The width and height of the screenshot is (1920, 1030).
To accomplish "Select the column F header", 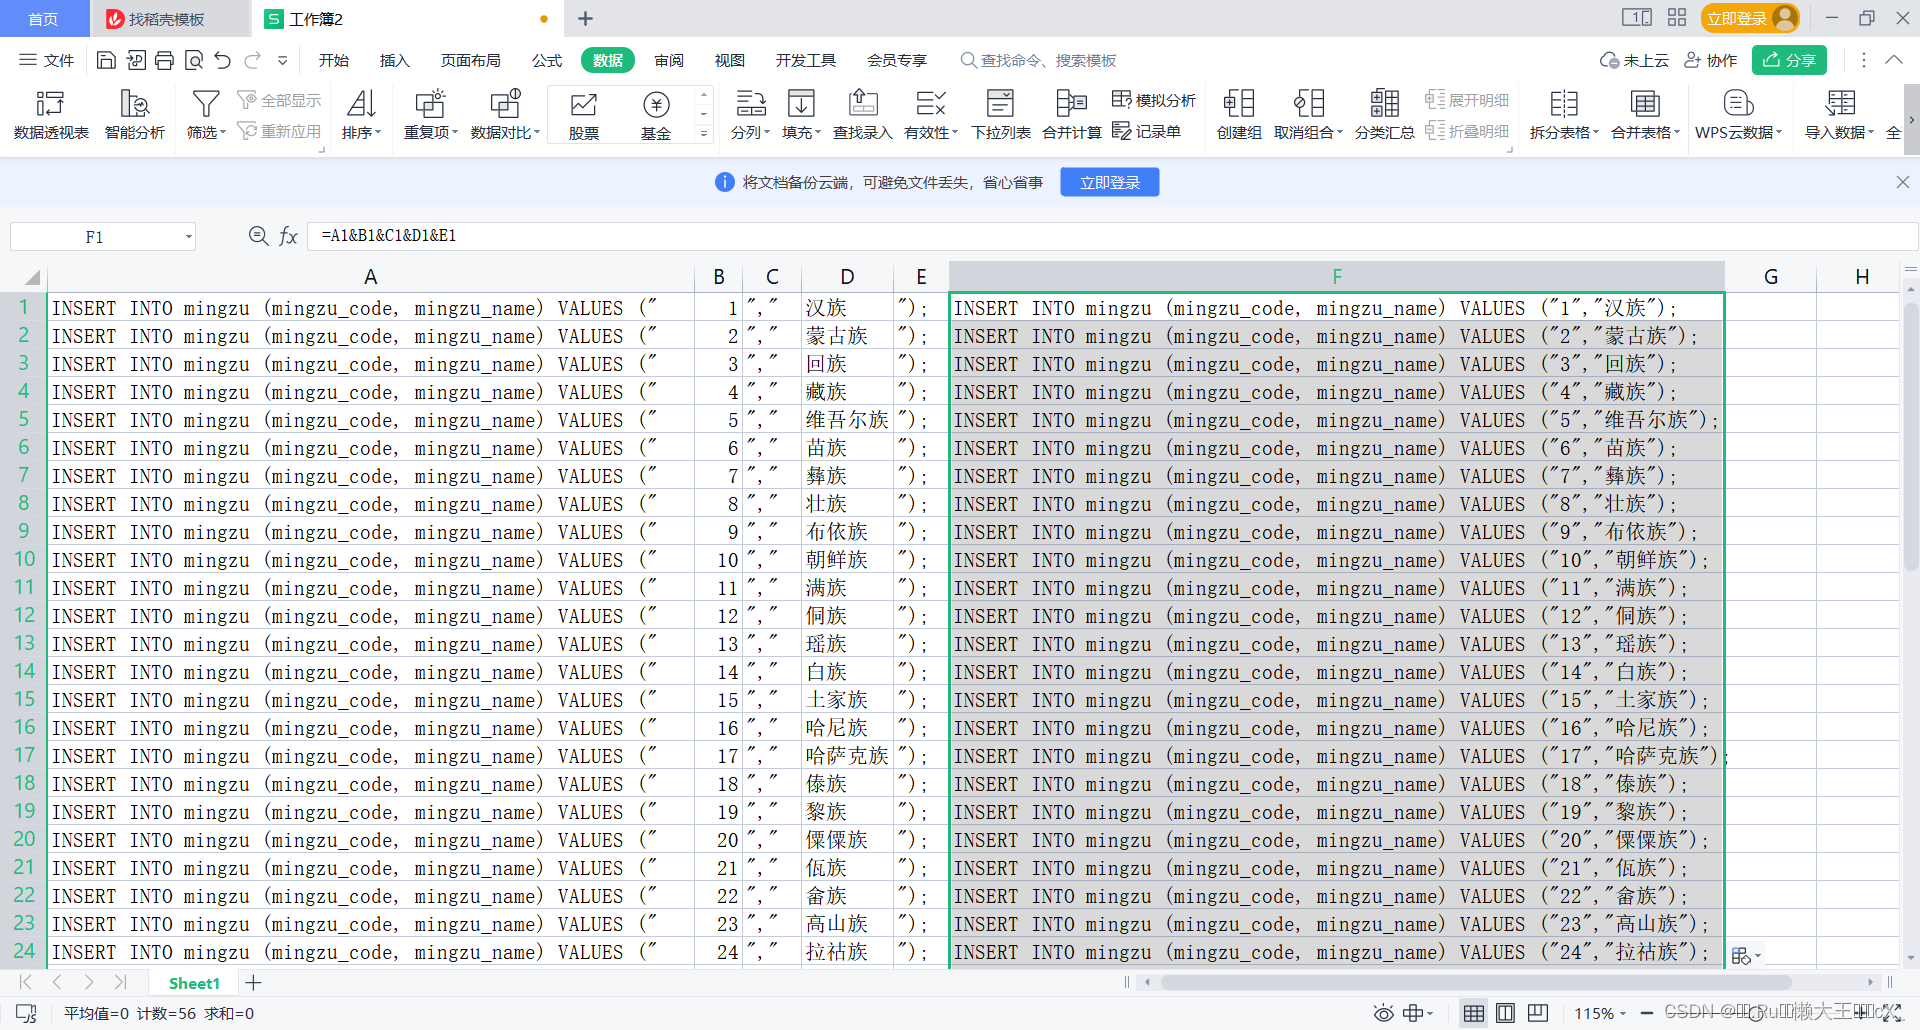I will pos(1337,277).
